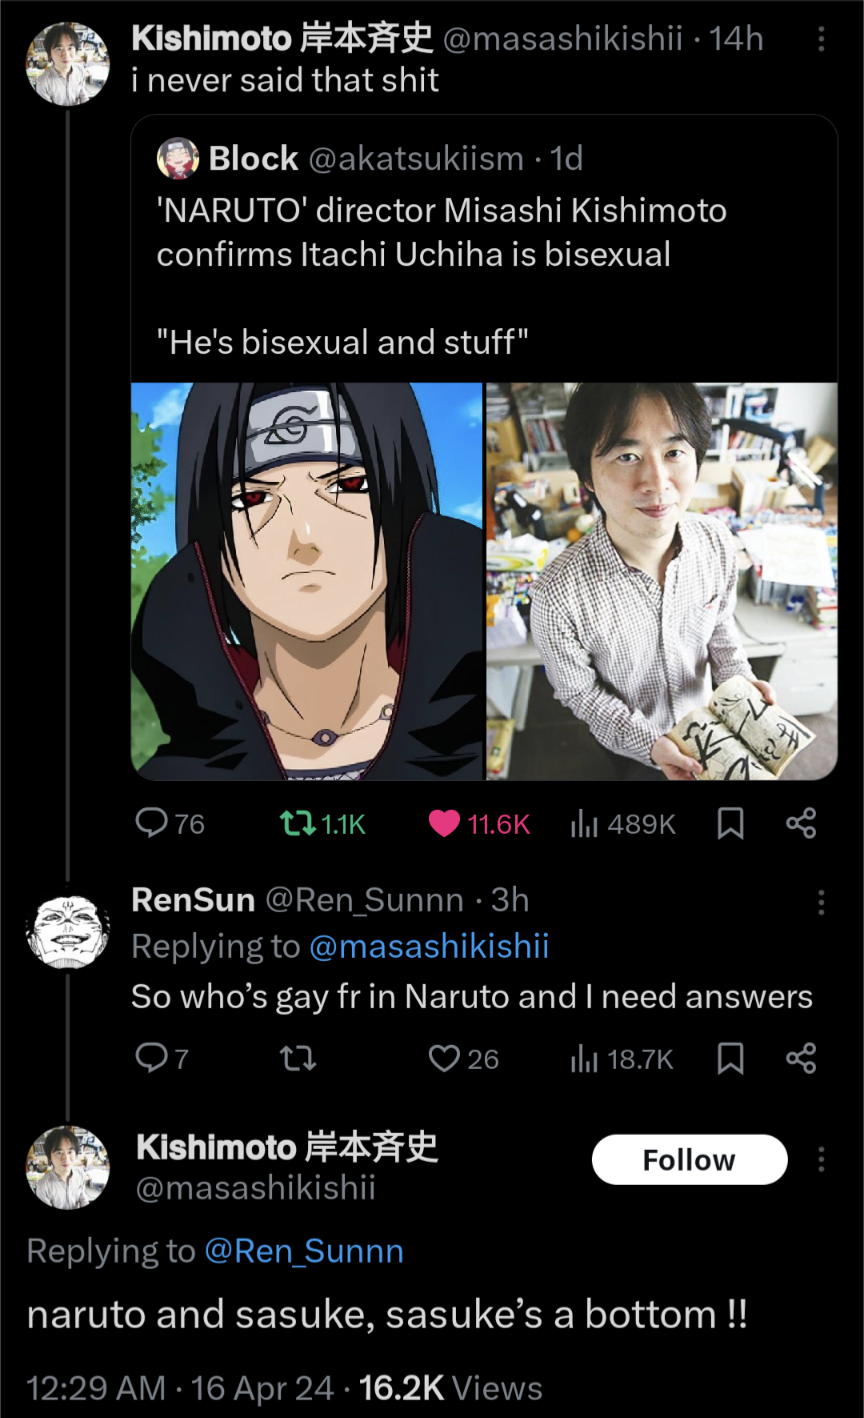Bookmark the quoted tweet
864x1418 pixels.
(x=729, y=823)
